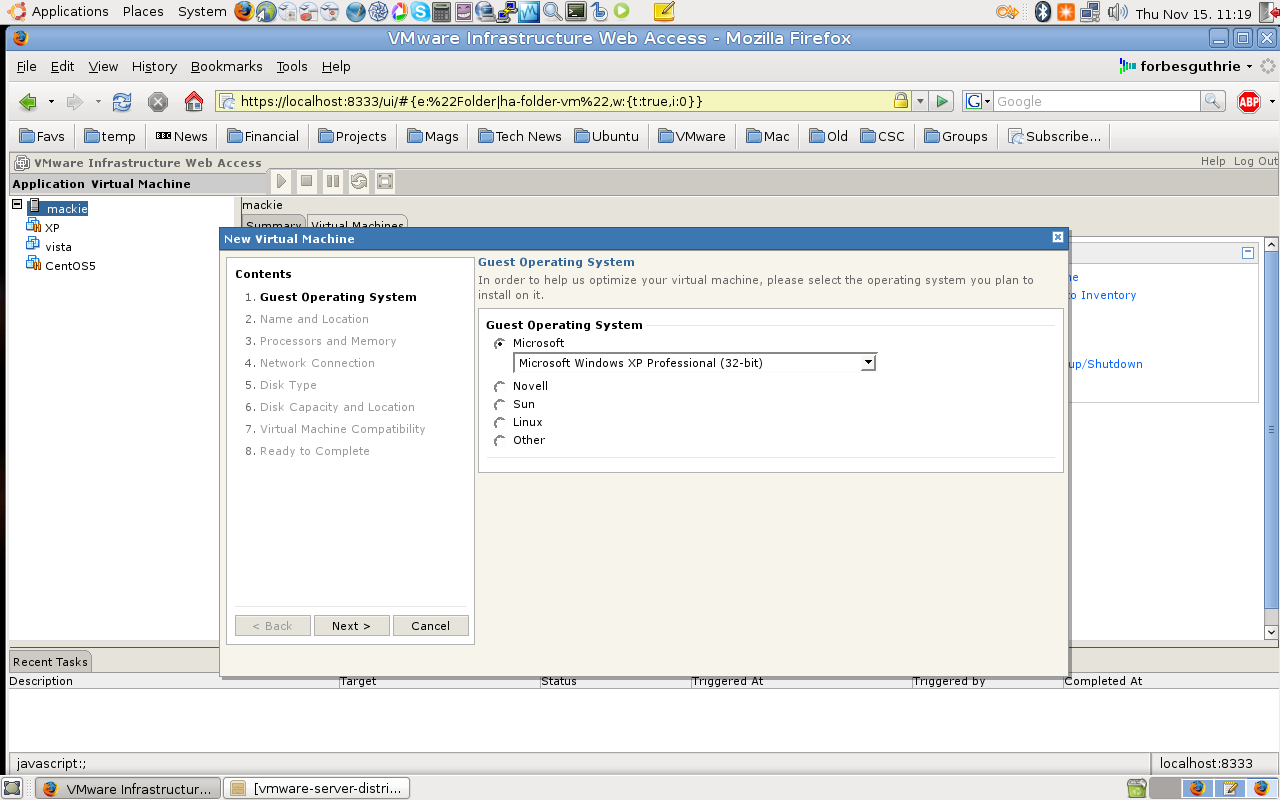Screen dimensions: 1280x800
Task: Open the File menu
Action: click(x=27, y=66)
